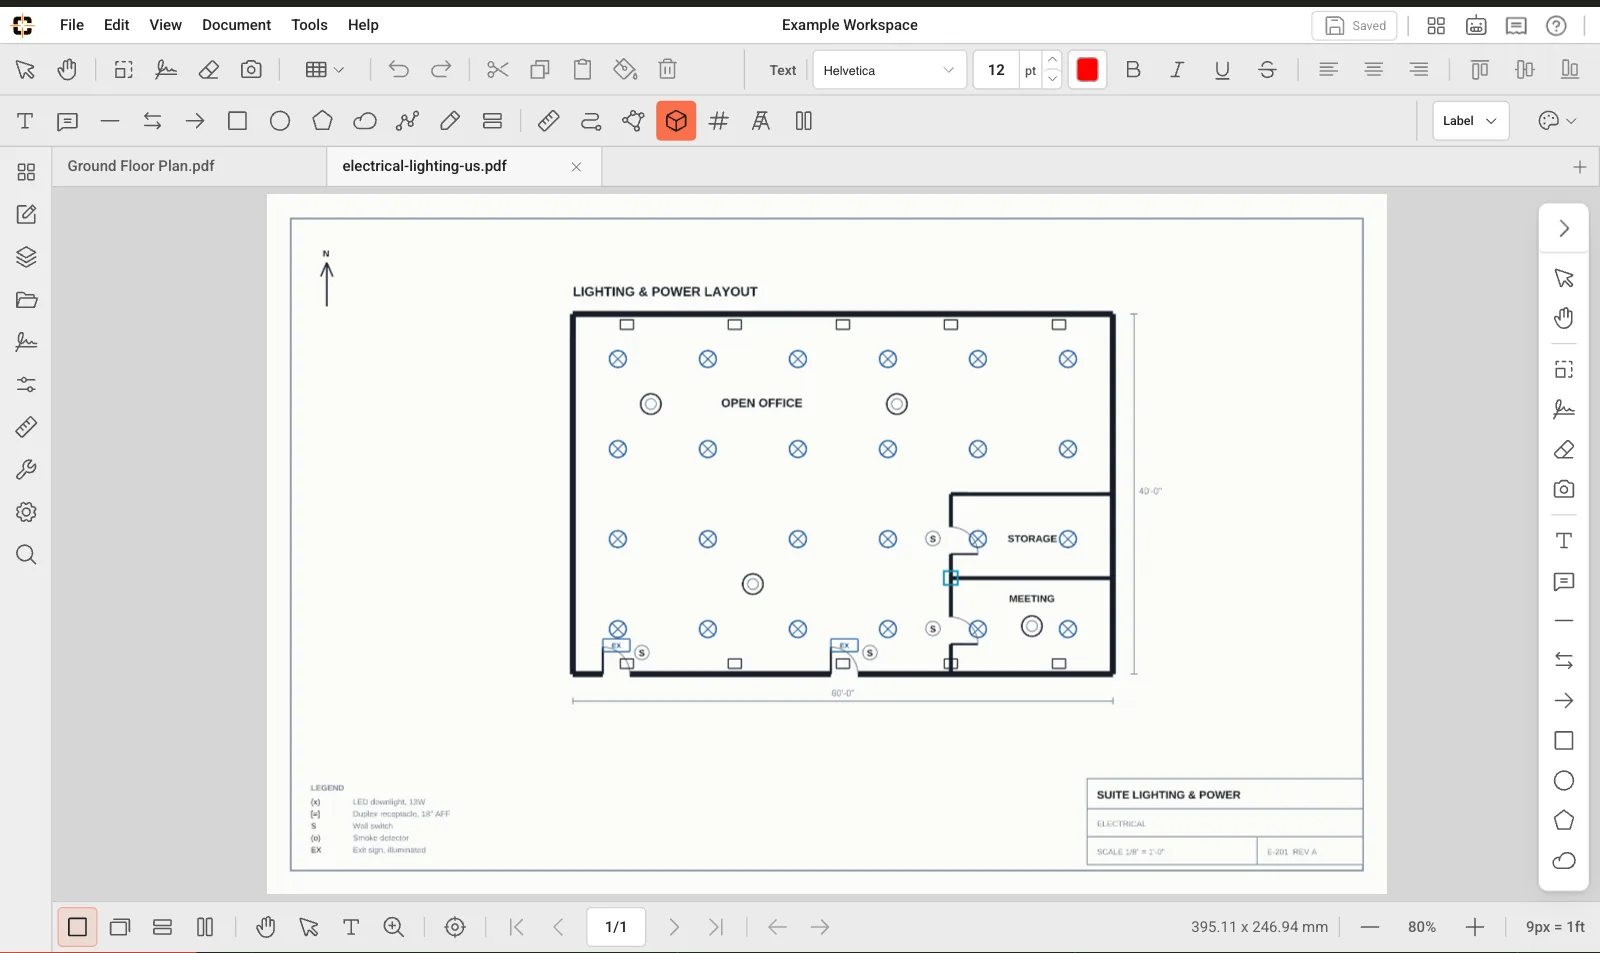The image size is (1600, 953).
Task: Click the trash delete icon
Action: 668,70
